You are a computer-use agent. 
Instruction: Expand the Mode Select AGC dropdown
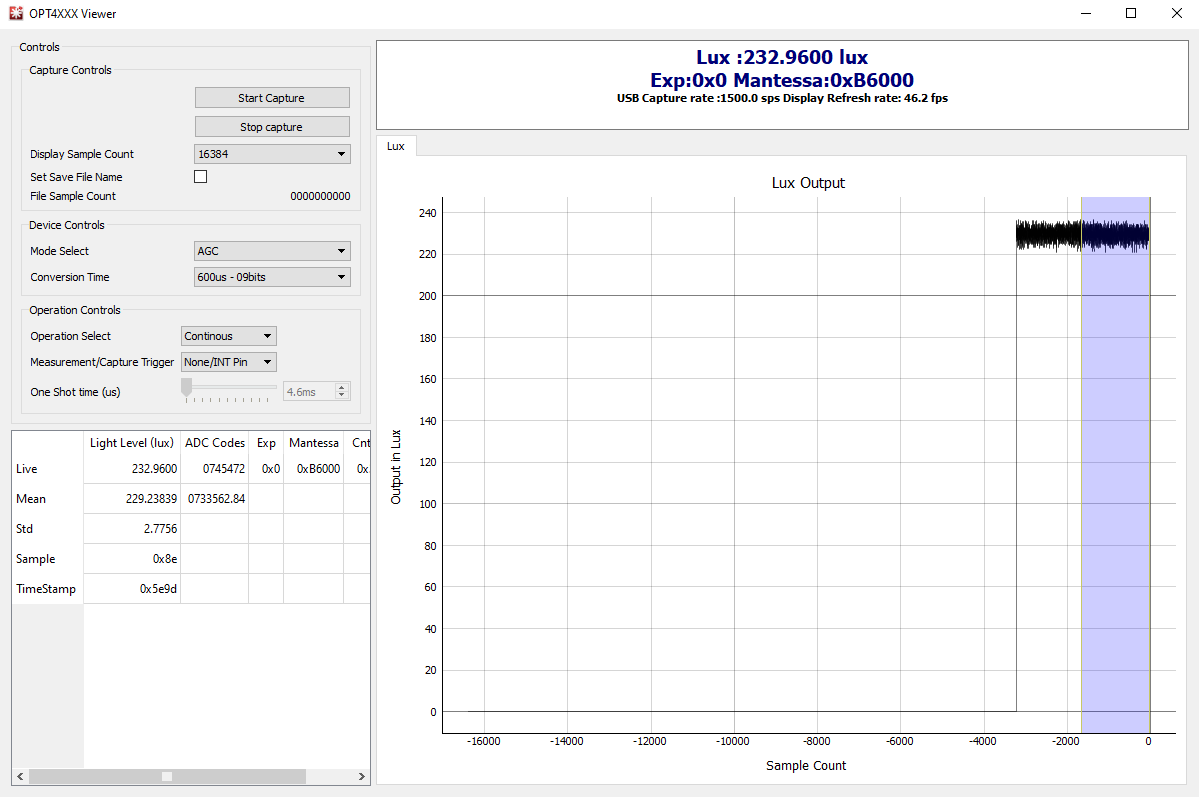click(x=272, y=251)
